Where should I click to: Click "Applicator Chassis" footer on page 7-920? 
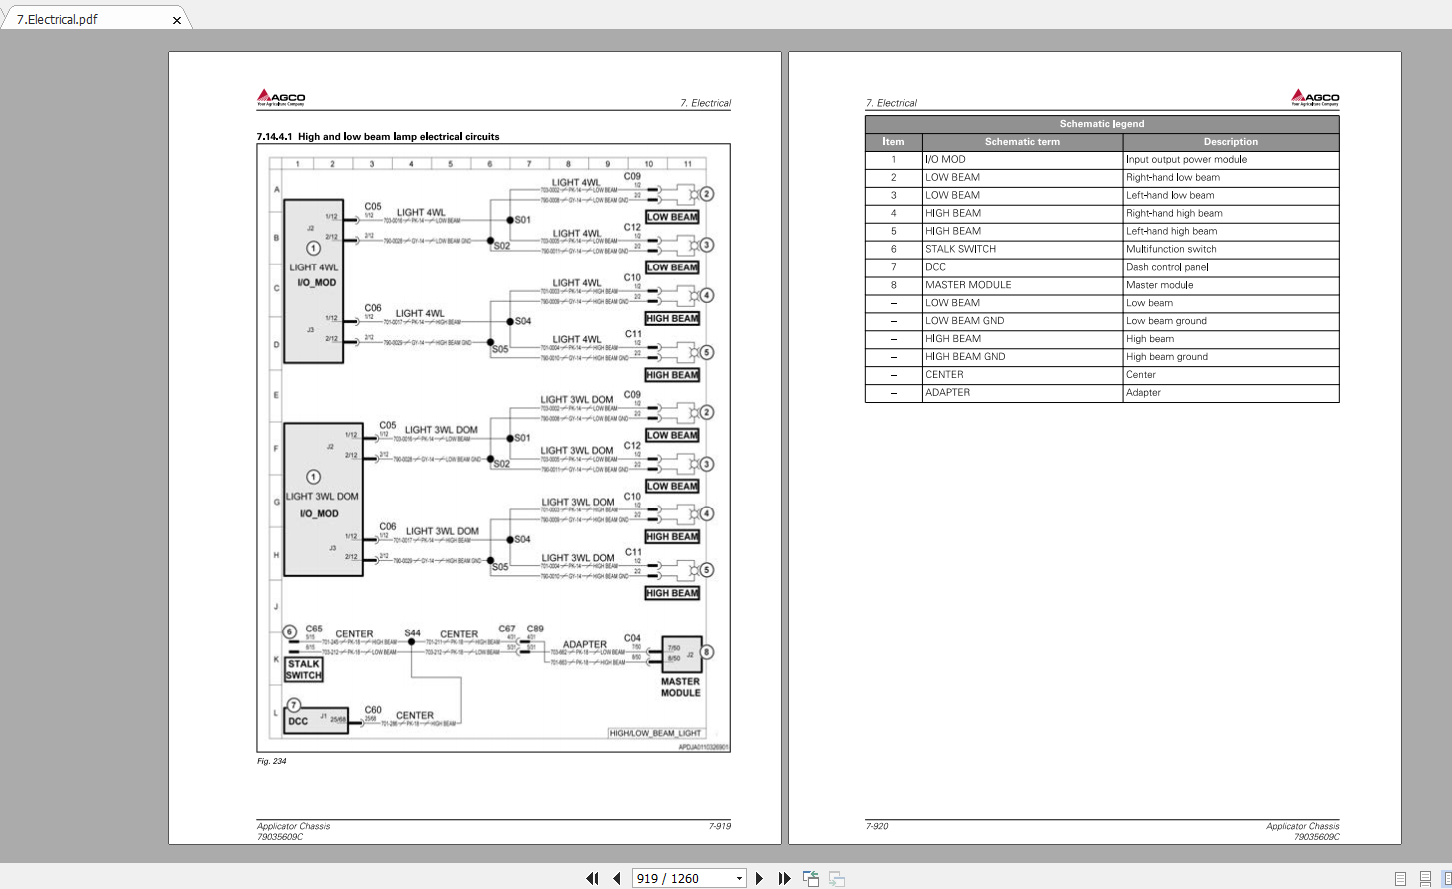(x=1303, y=826)
